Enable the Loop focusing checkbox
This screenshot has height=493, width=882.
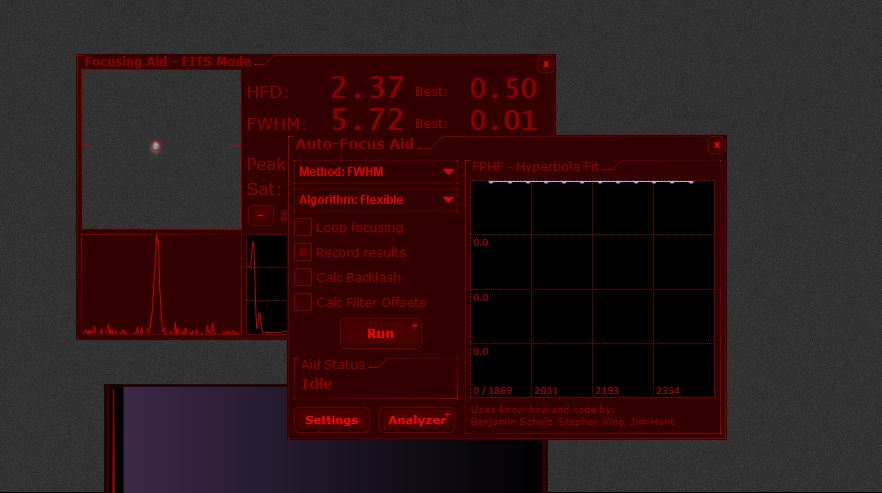point(303,227)
